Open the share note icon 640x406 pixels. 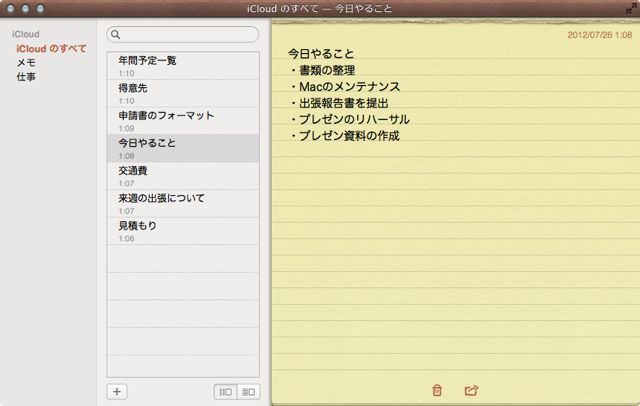point(471,390)
